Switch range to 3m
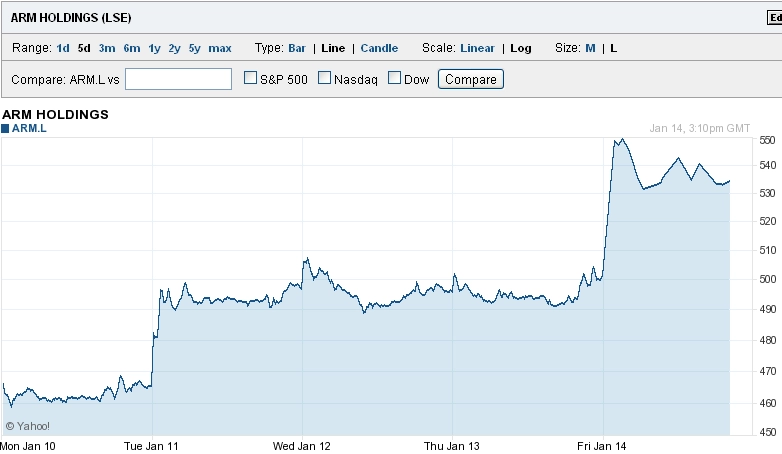The width and height of the screenshot is (782, 454). pos(107,48)
